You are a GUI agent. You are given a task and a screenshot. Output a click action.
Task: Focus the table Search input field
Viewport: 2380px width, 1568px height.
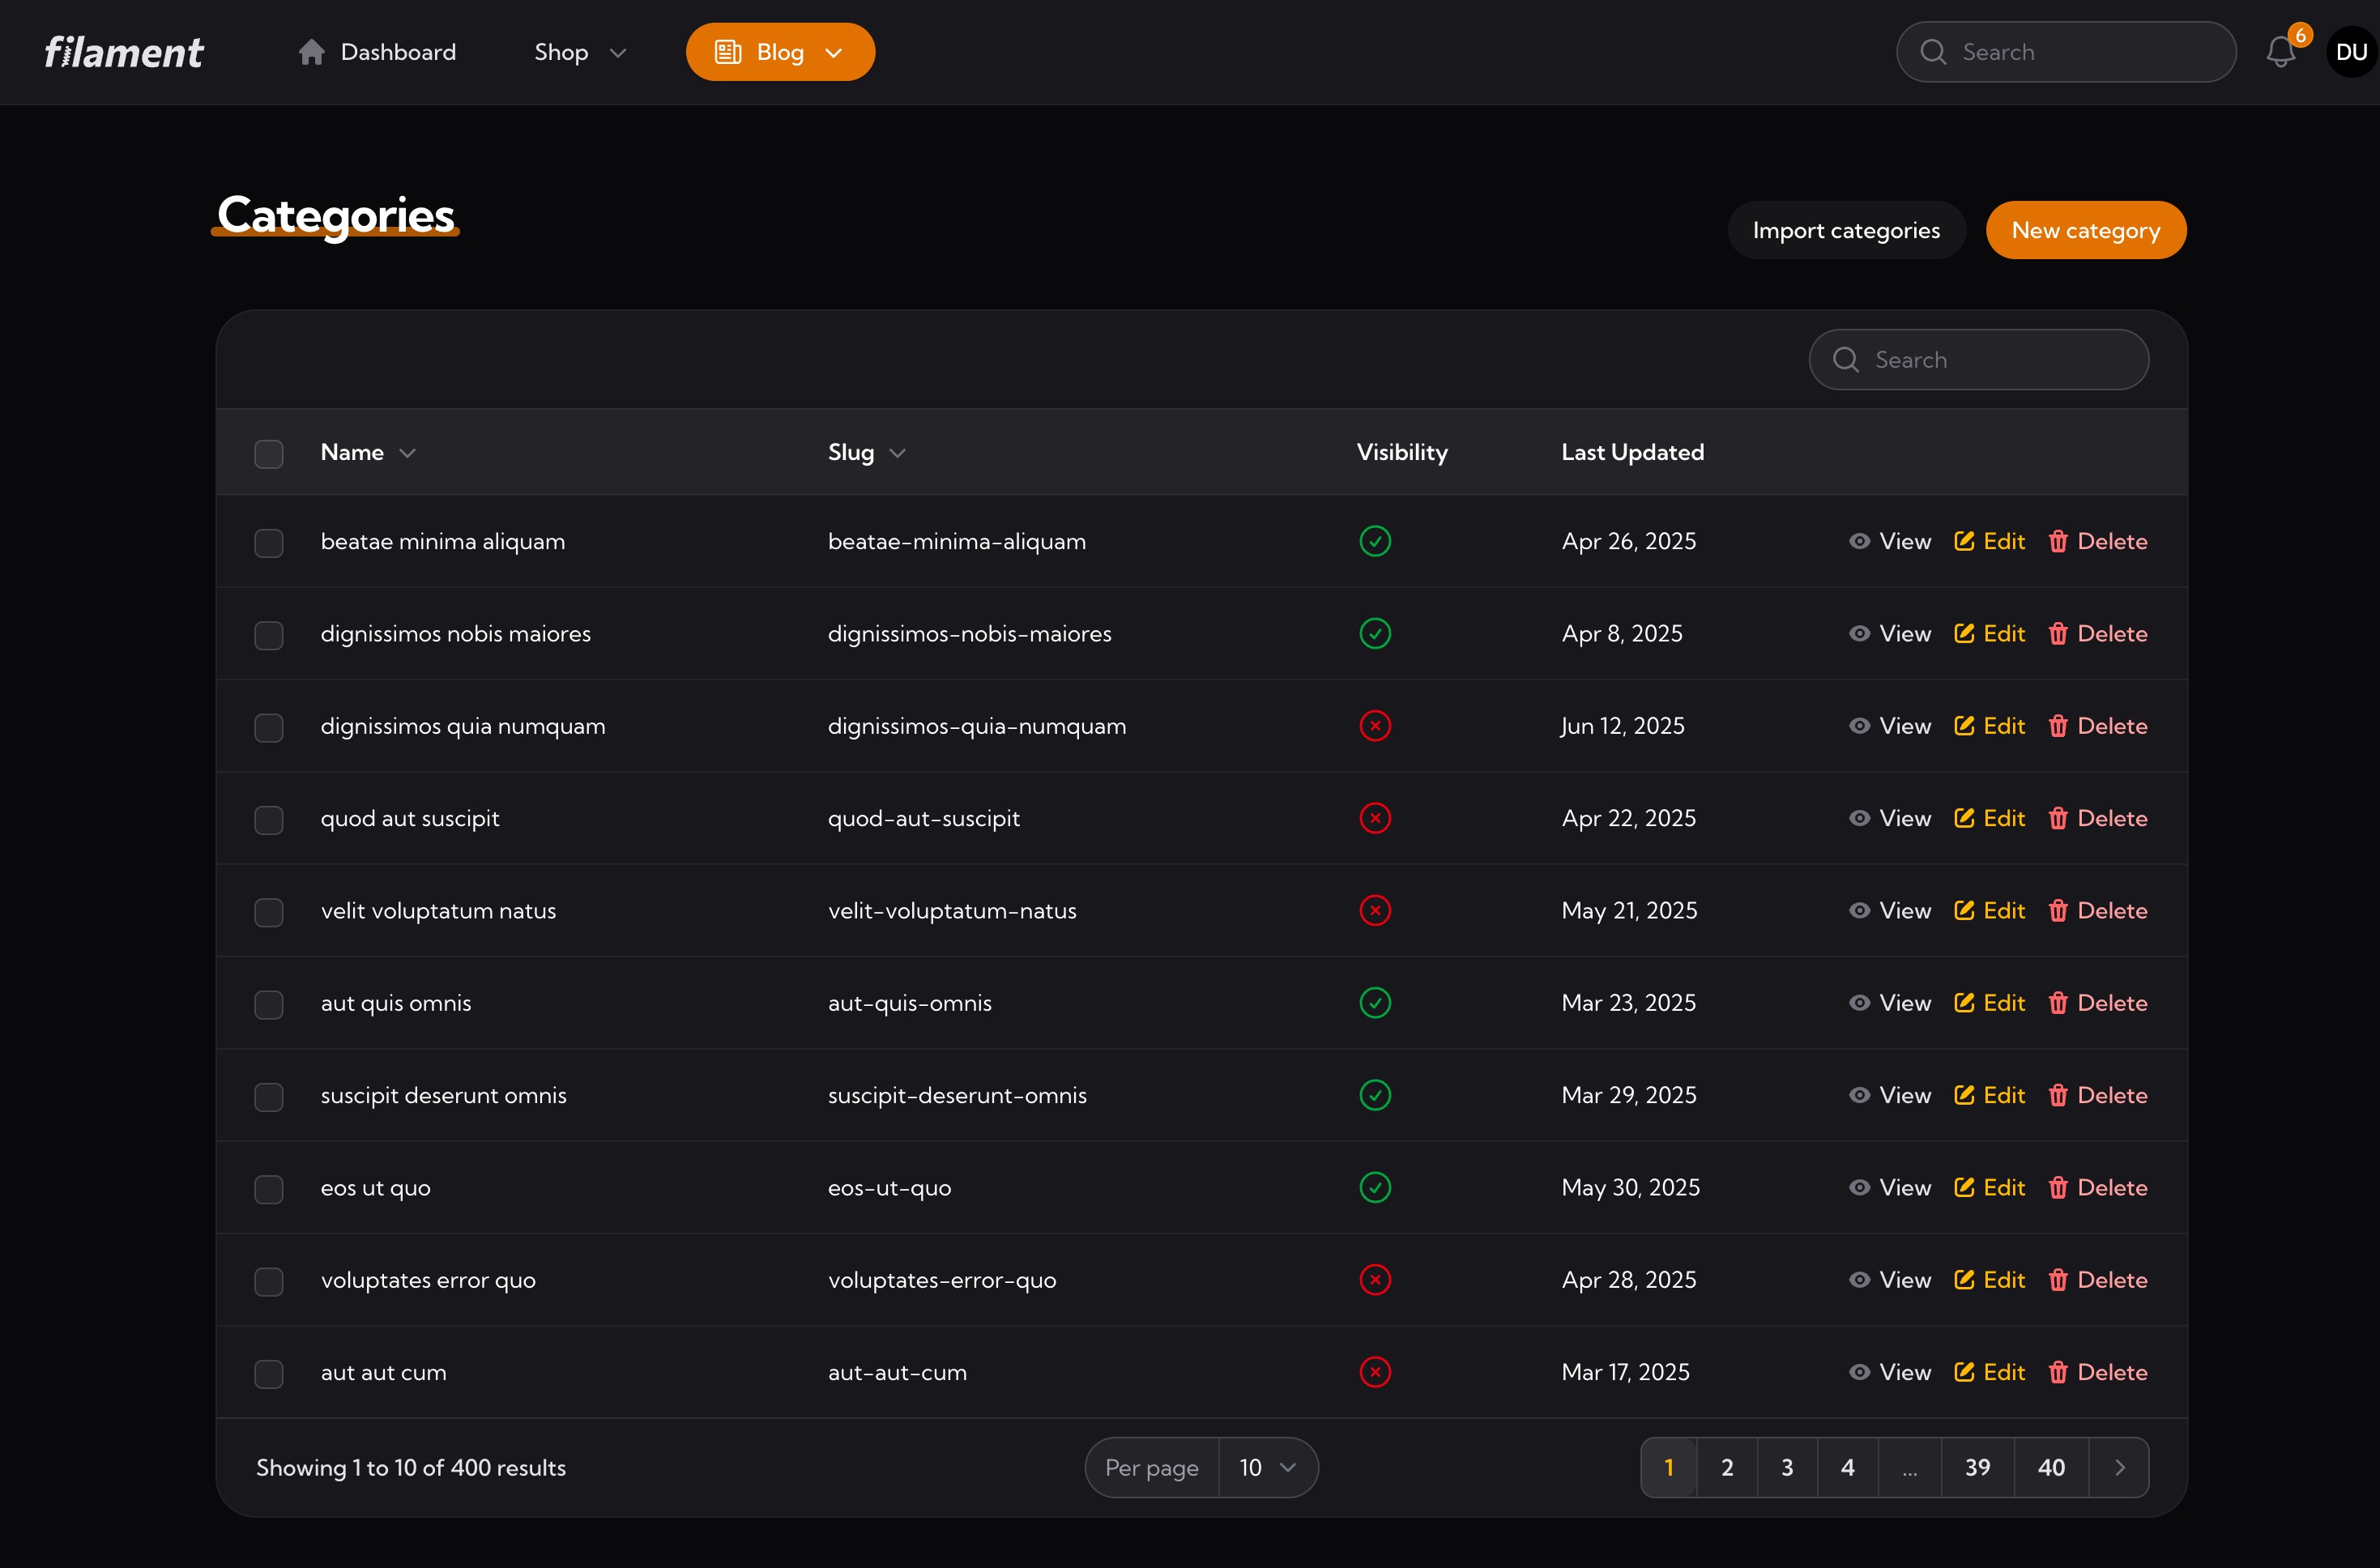pyautogui.click(x=1978, y=360)
